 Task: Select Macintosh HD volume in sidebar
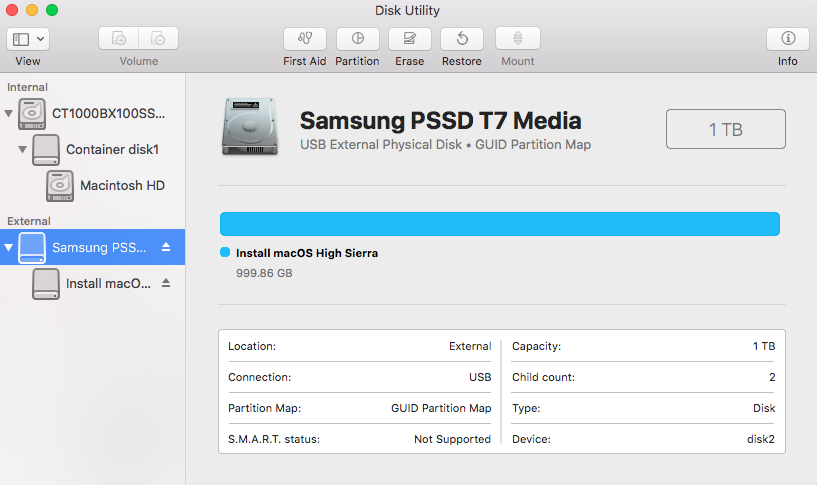point(122,185)
